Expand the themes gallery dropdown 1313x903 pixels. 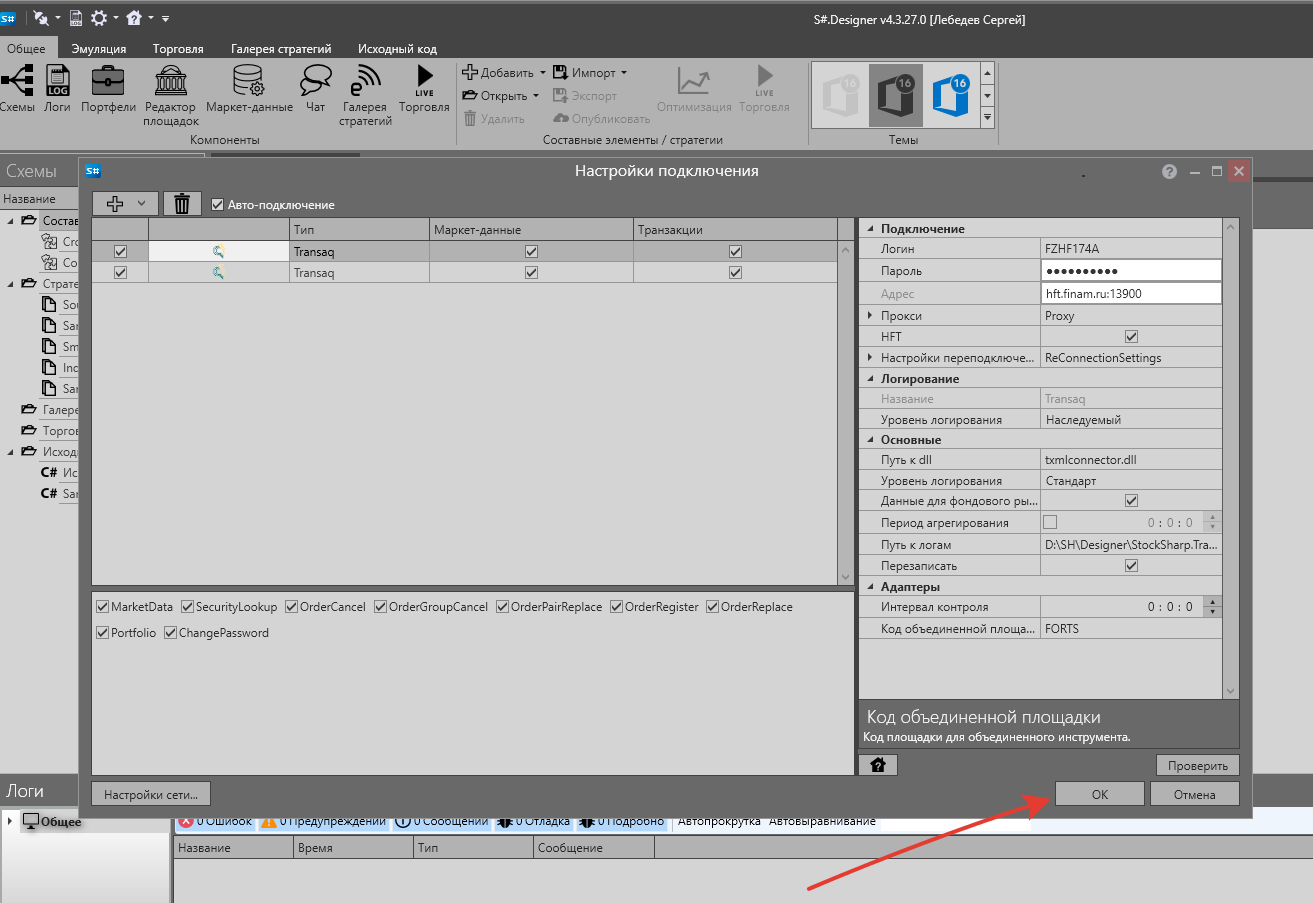[x=988, y=118]
